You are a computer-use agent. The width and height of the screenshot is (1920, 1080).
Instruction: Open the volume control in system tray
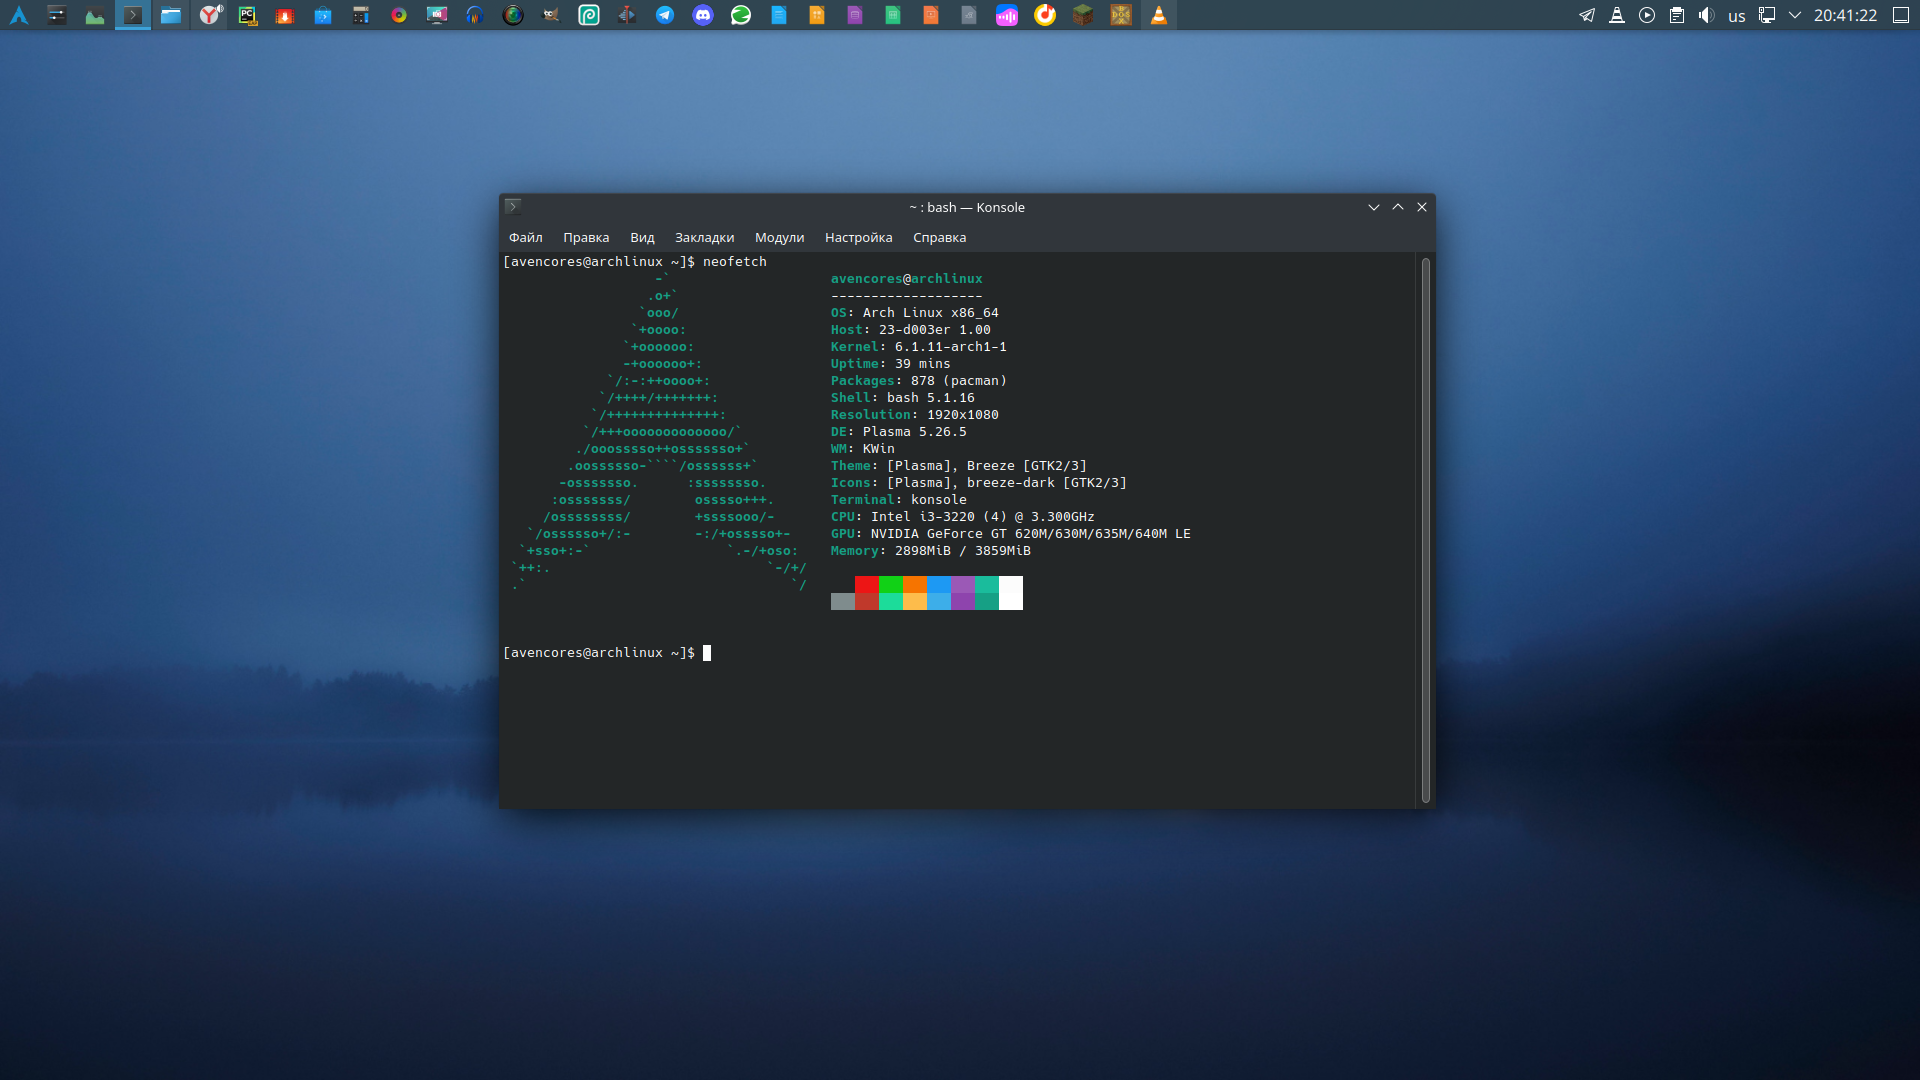pos(1706,15)
